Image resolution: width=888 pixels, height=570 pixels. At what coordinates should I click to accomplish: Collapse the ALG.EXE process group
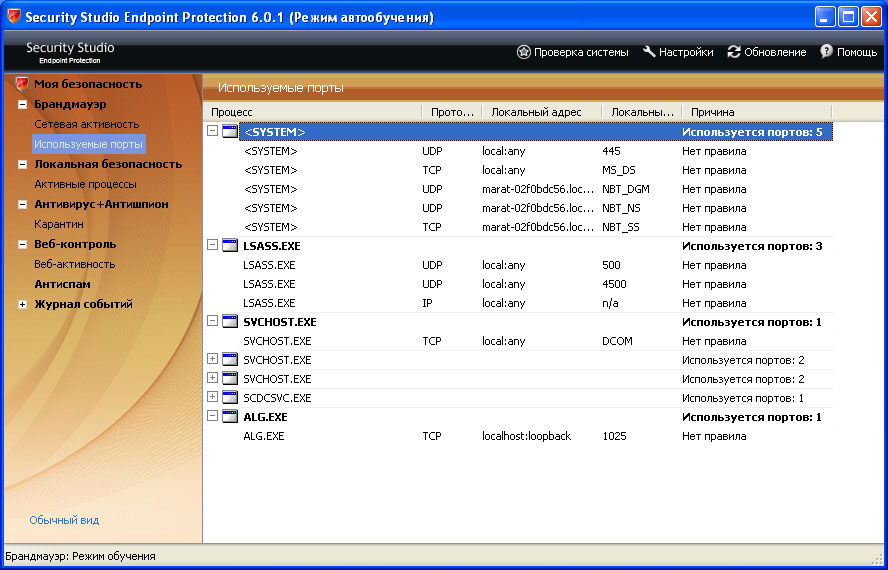coord(212,416)
